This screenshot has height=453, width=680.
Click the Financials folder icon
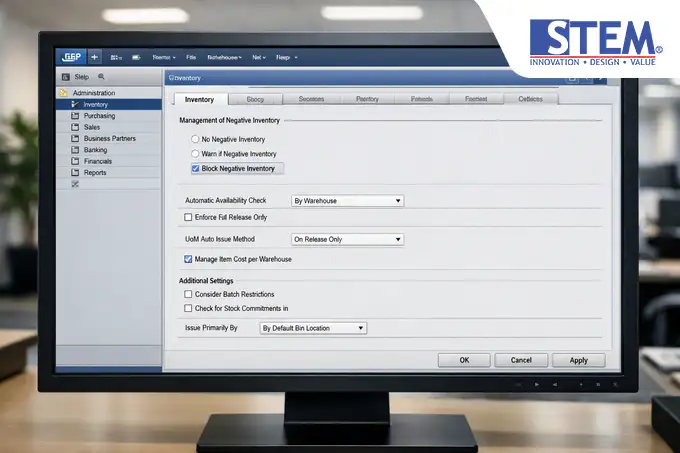point(75,161)
